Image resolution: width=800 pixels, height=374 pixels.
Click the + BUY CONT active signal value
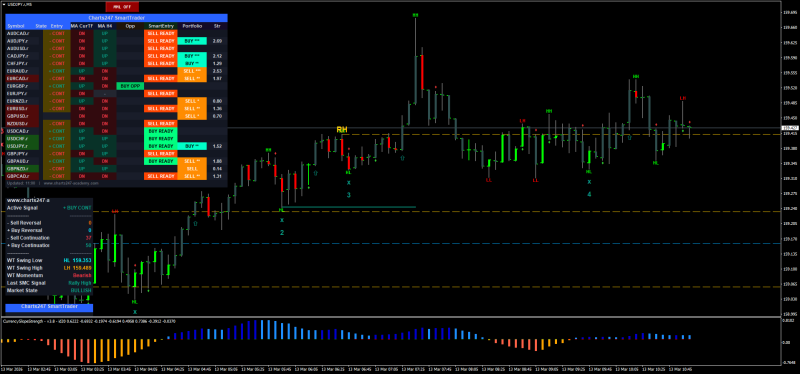(77, 208)
